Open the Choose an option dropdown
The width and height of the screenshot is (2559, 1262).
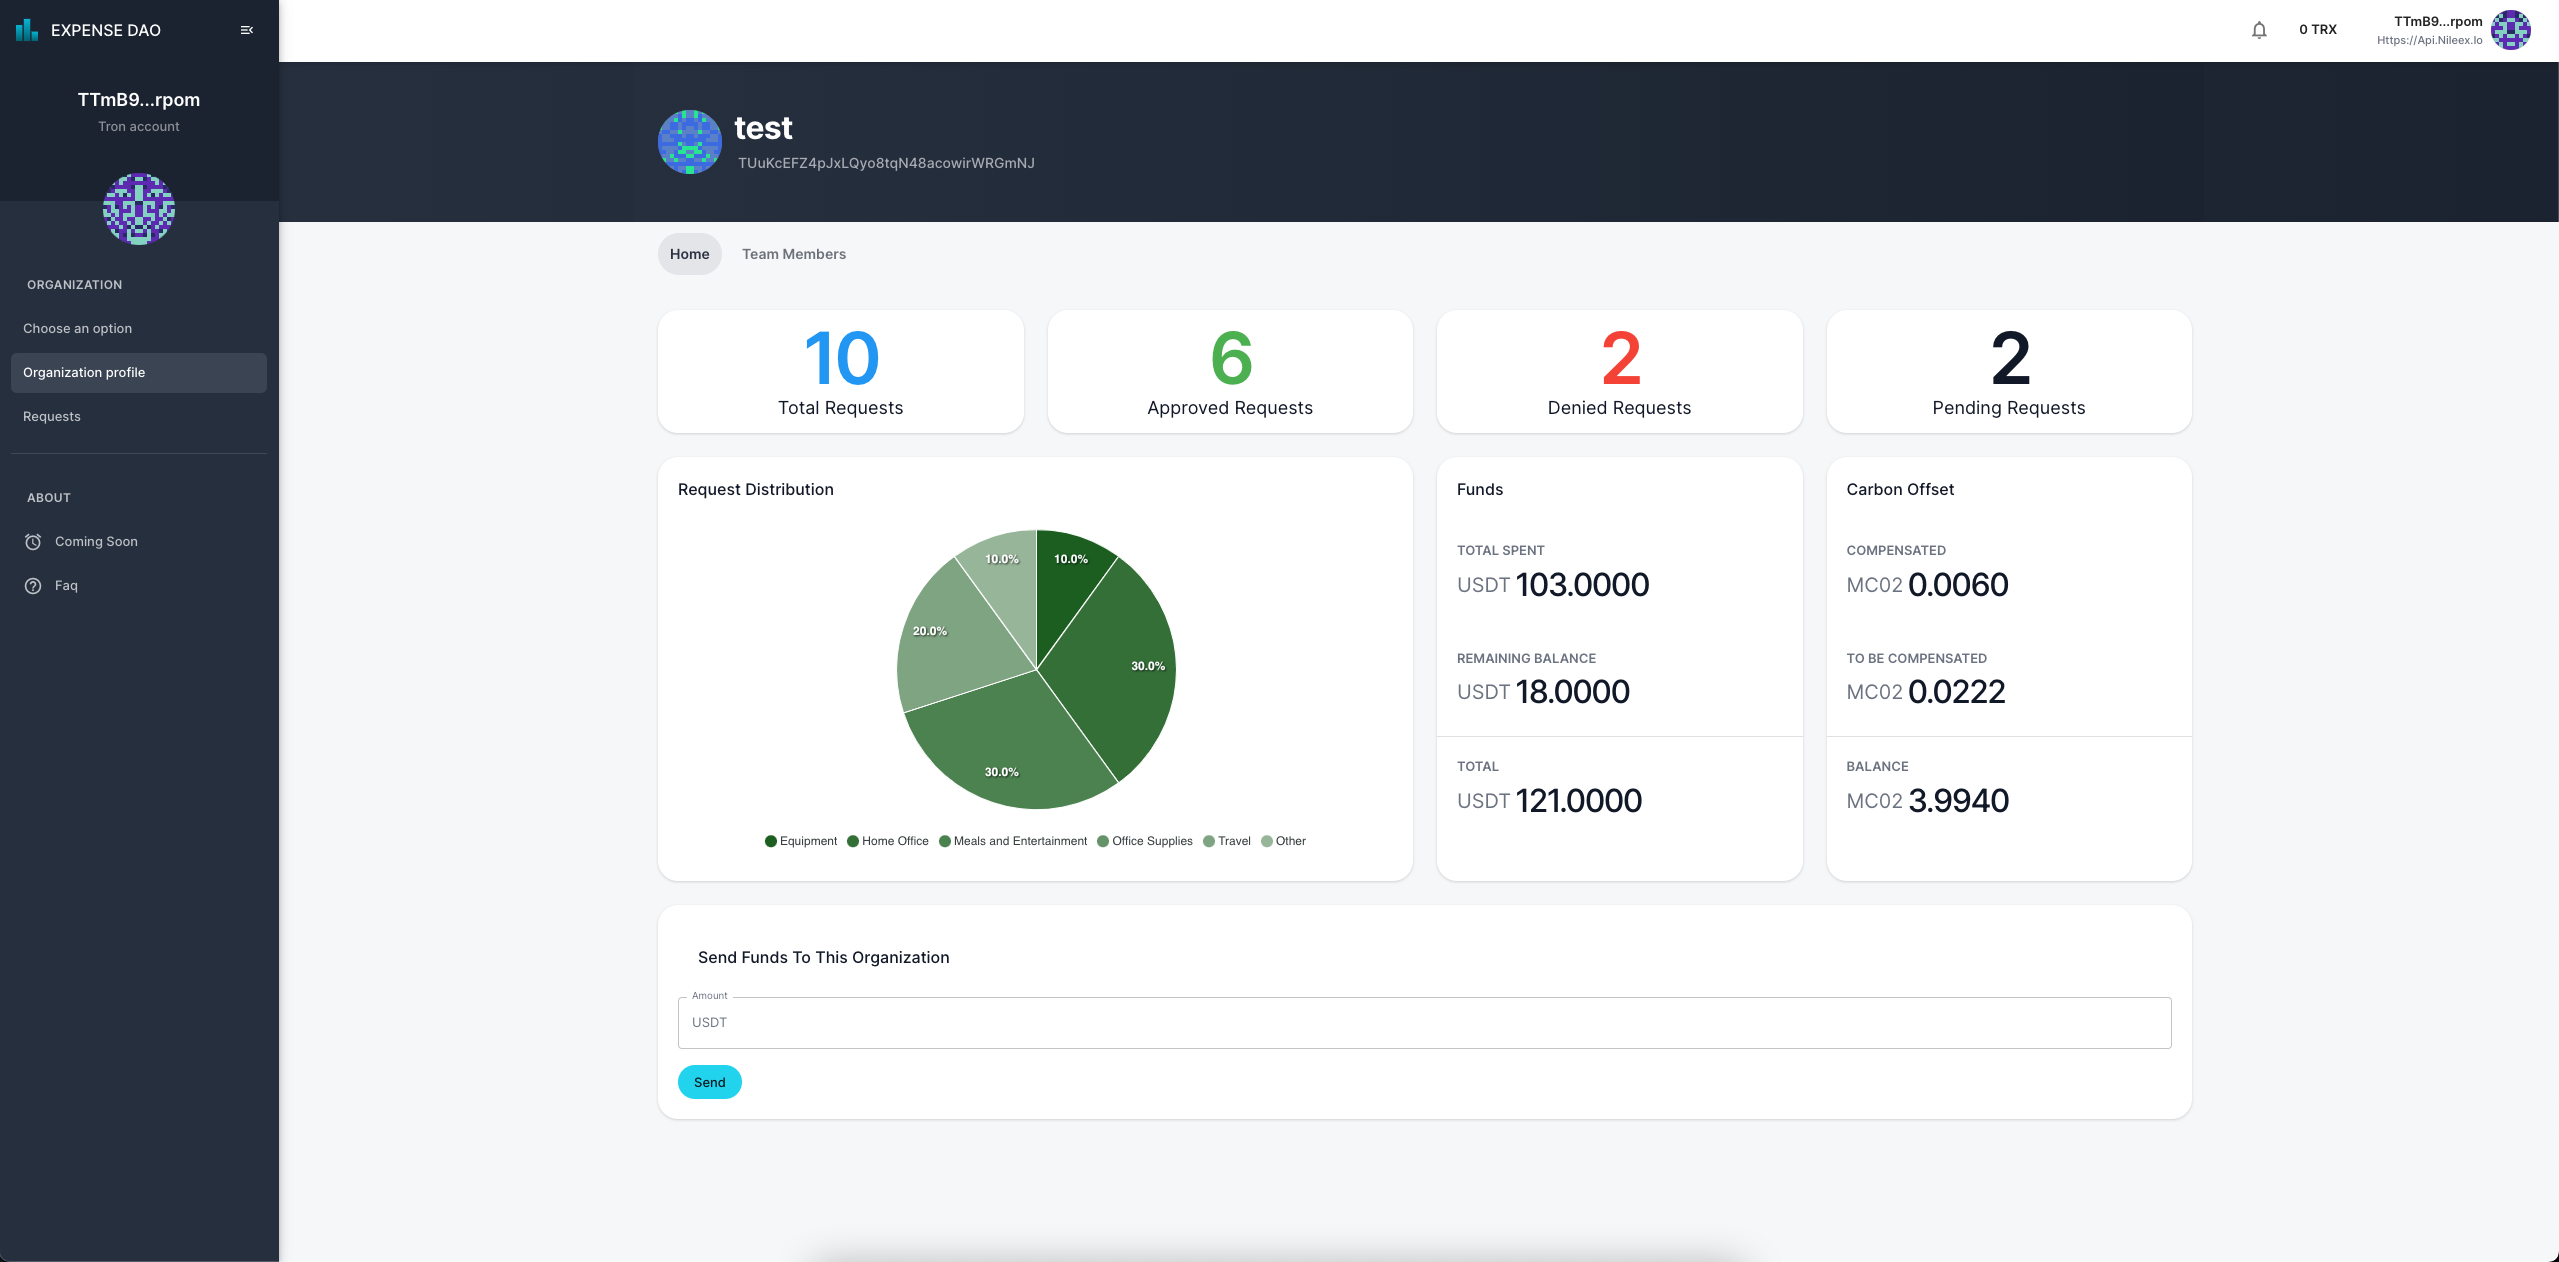(78, 328)
